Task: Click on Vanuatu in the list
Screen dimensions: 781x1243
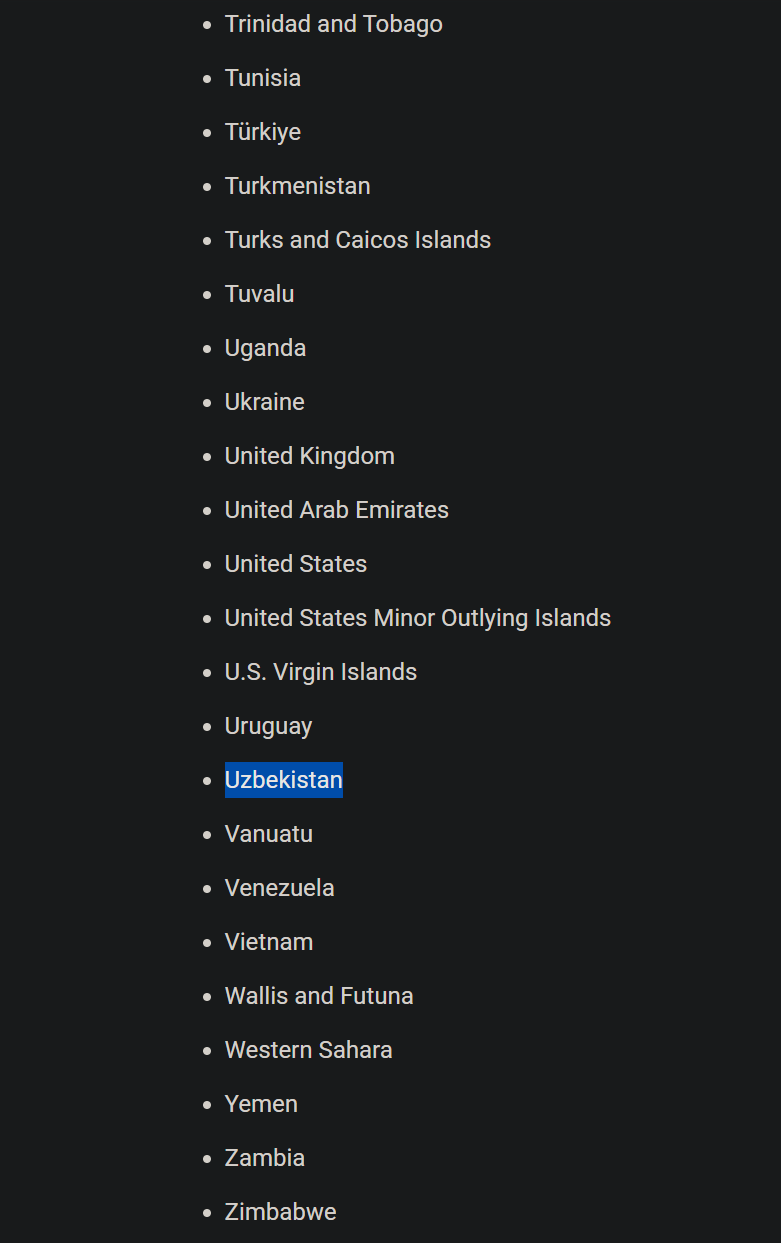Action: pyautogui.click(x=269, y=834)
